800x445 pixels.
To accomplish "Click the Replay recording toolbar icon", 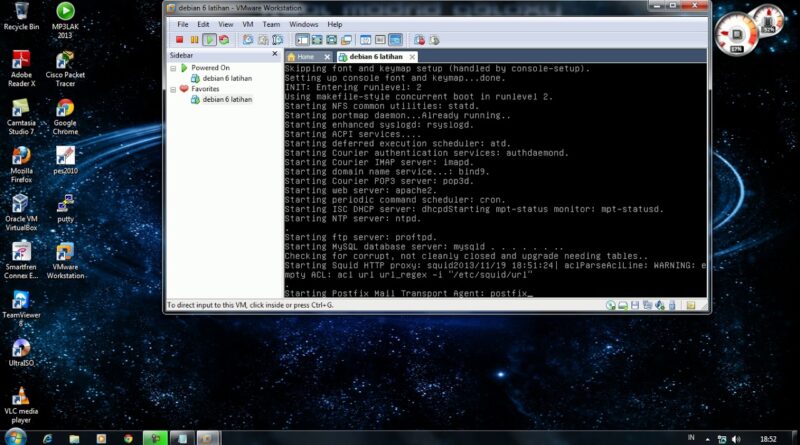I will 434,40.
